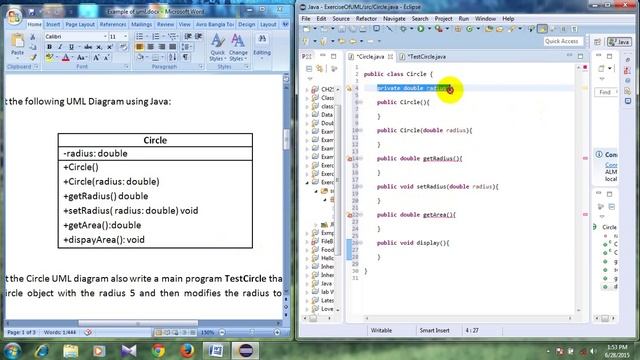Image resolution: width=640 pixels, height=360 pixels.
Task: Open Internet Explorer from the taskbar
Action: click(x=42, y=351)
